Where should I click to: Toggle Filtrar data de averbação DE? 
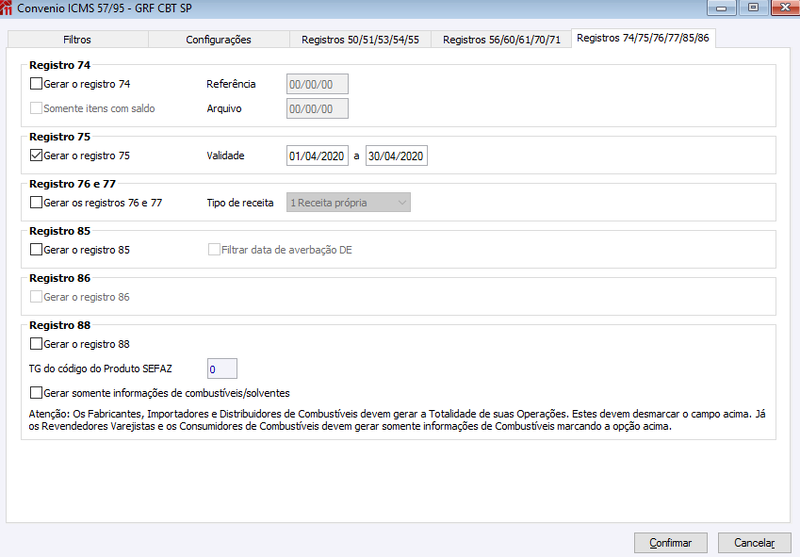[x=214, y=249]
